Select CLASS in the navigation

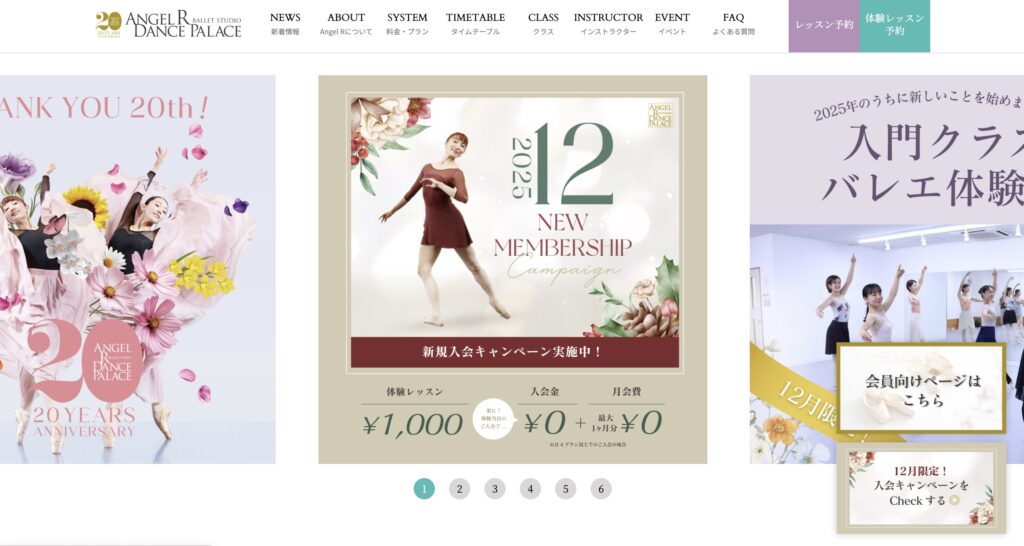coord(543,24)
